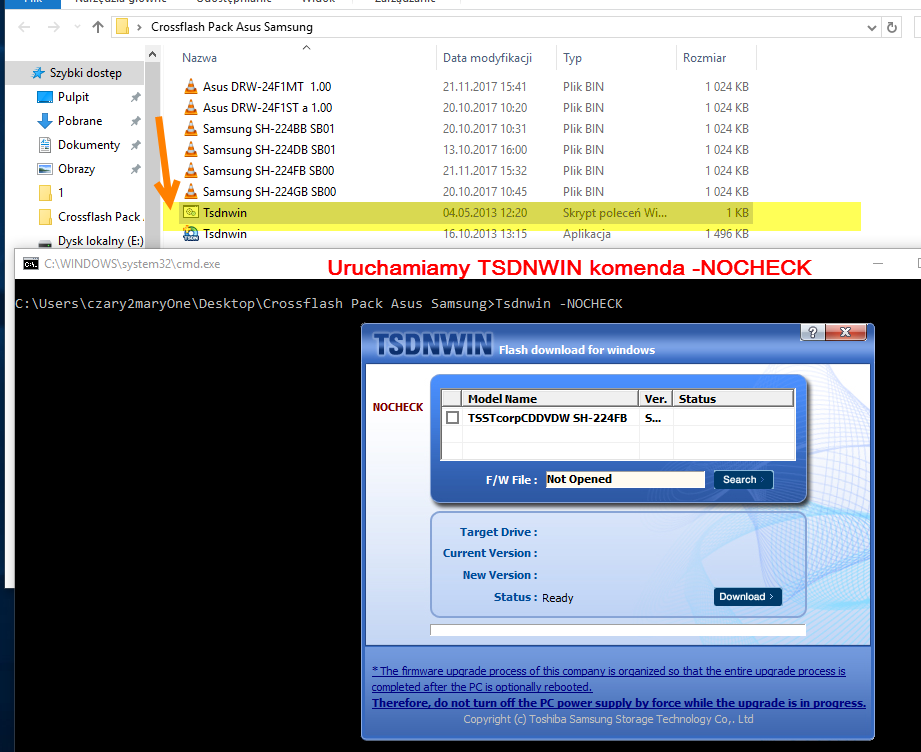Minimize the cmd.exe window

[878, 264]
